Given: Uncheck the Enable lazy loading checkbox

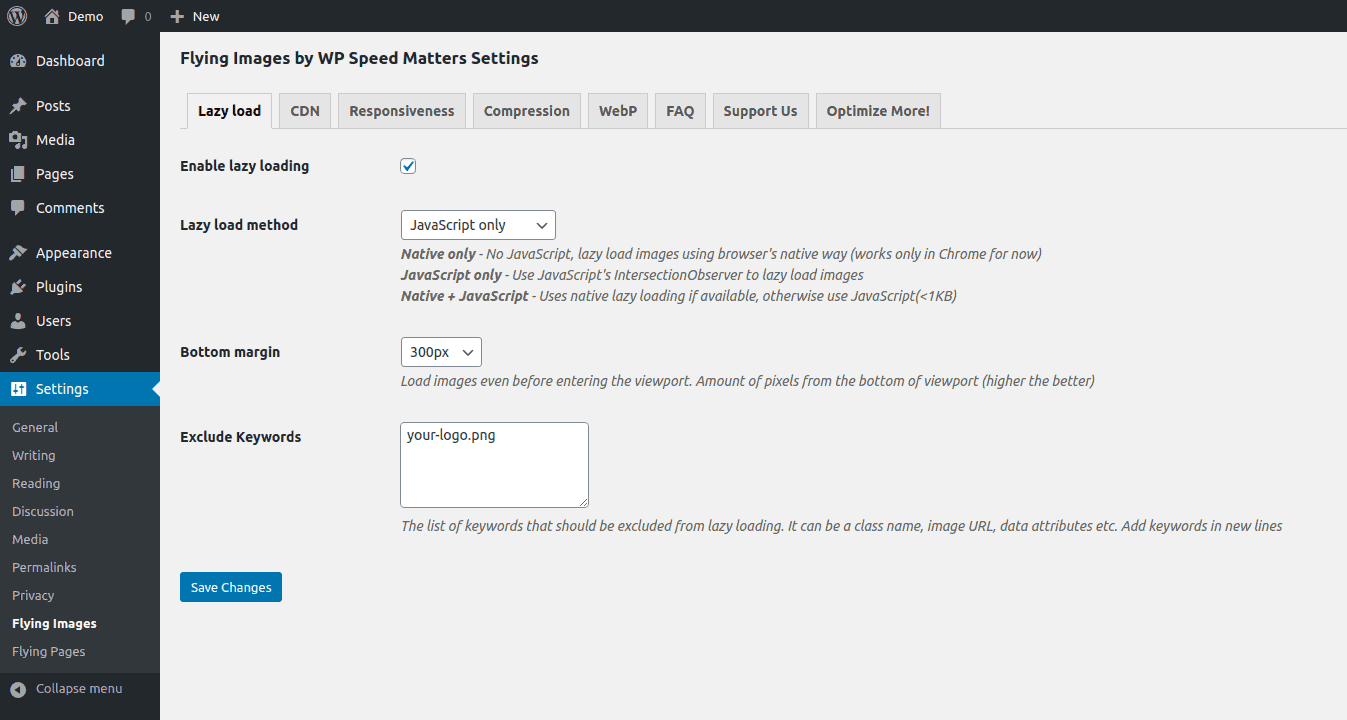Looking at the screenshot, I should (x=408, y=166).
